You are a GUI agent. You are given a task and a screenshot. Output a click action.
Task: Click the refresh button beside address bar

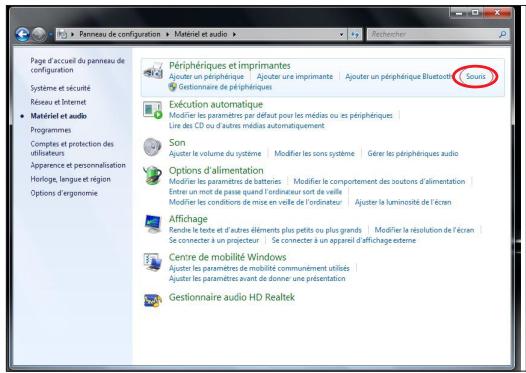355,34
